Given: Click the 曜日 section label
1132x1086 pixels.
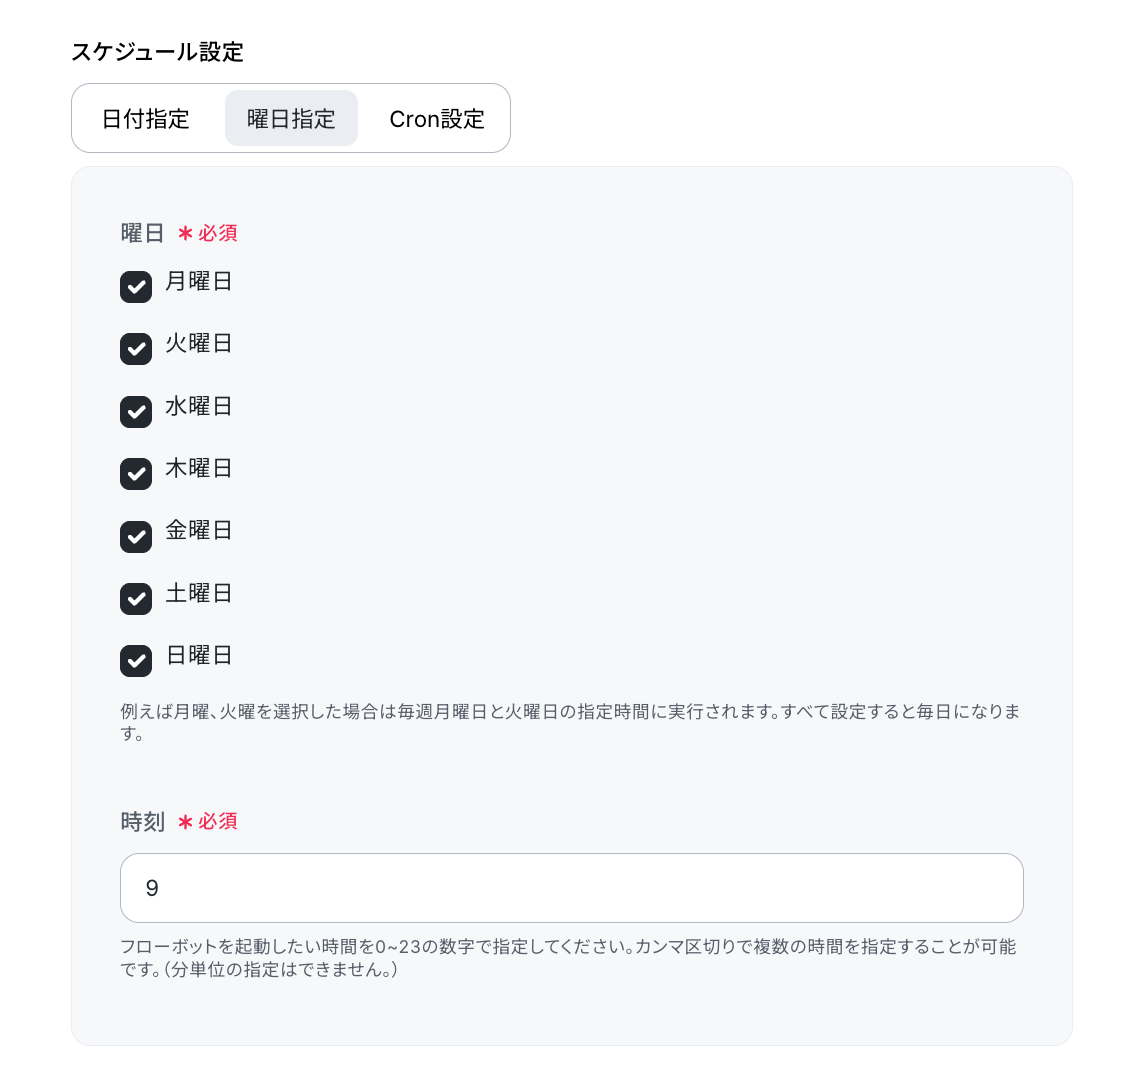Looking at the screenshot, I should click(142, 233).
